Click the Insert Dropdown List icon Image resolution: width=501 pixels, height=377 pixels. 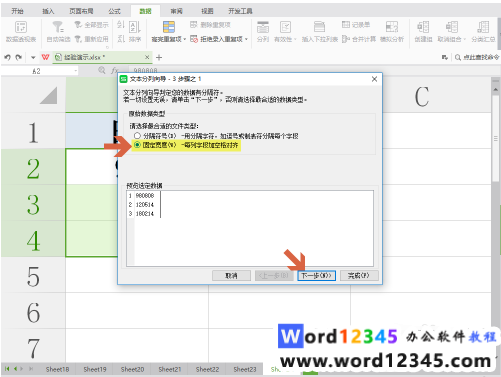point(319,27)
